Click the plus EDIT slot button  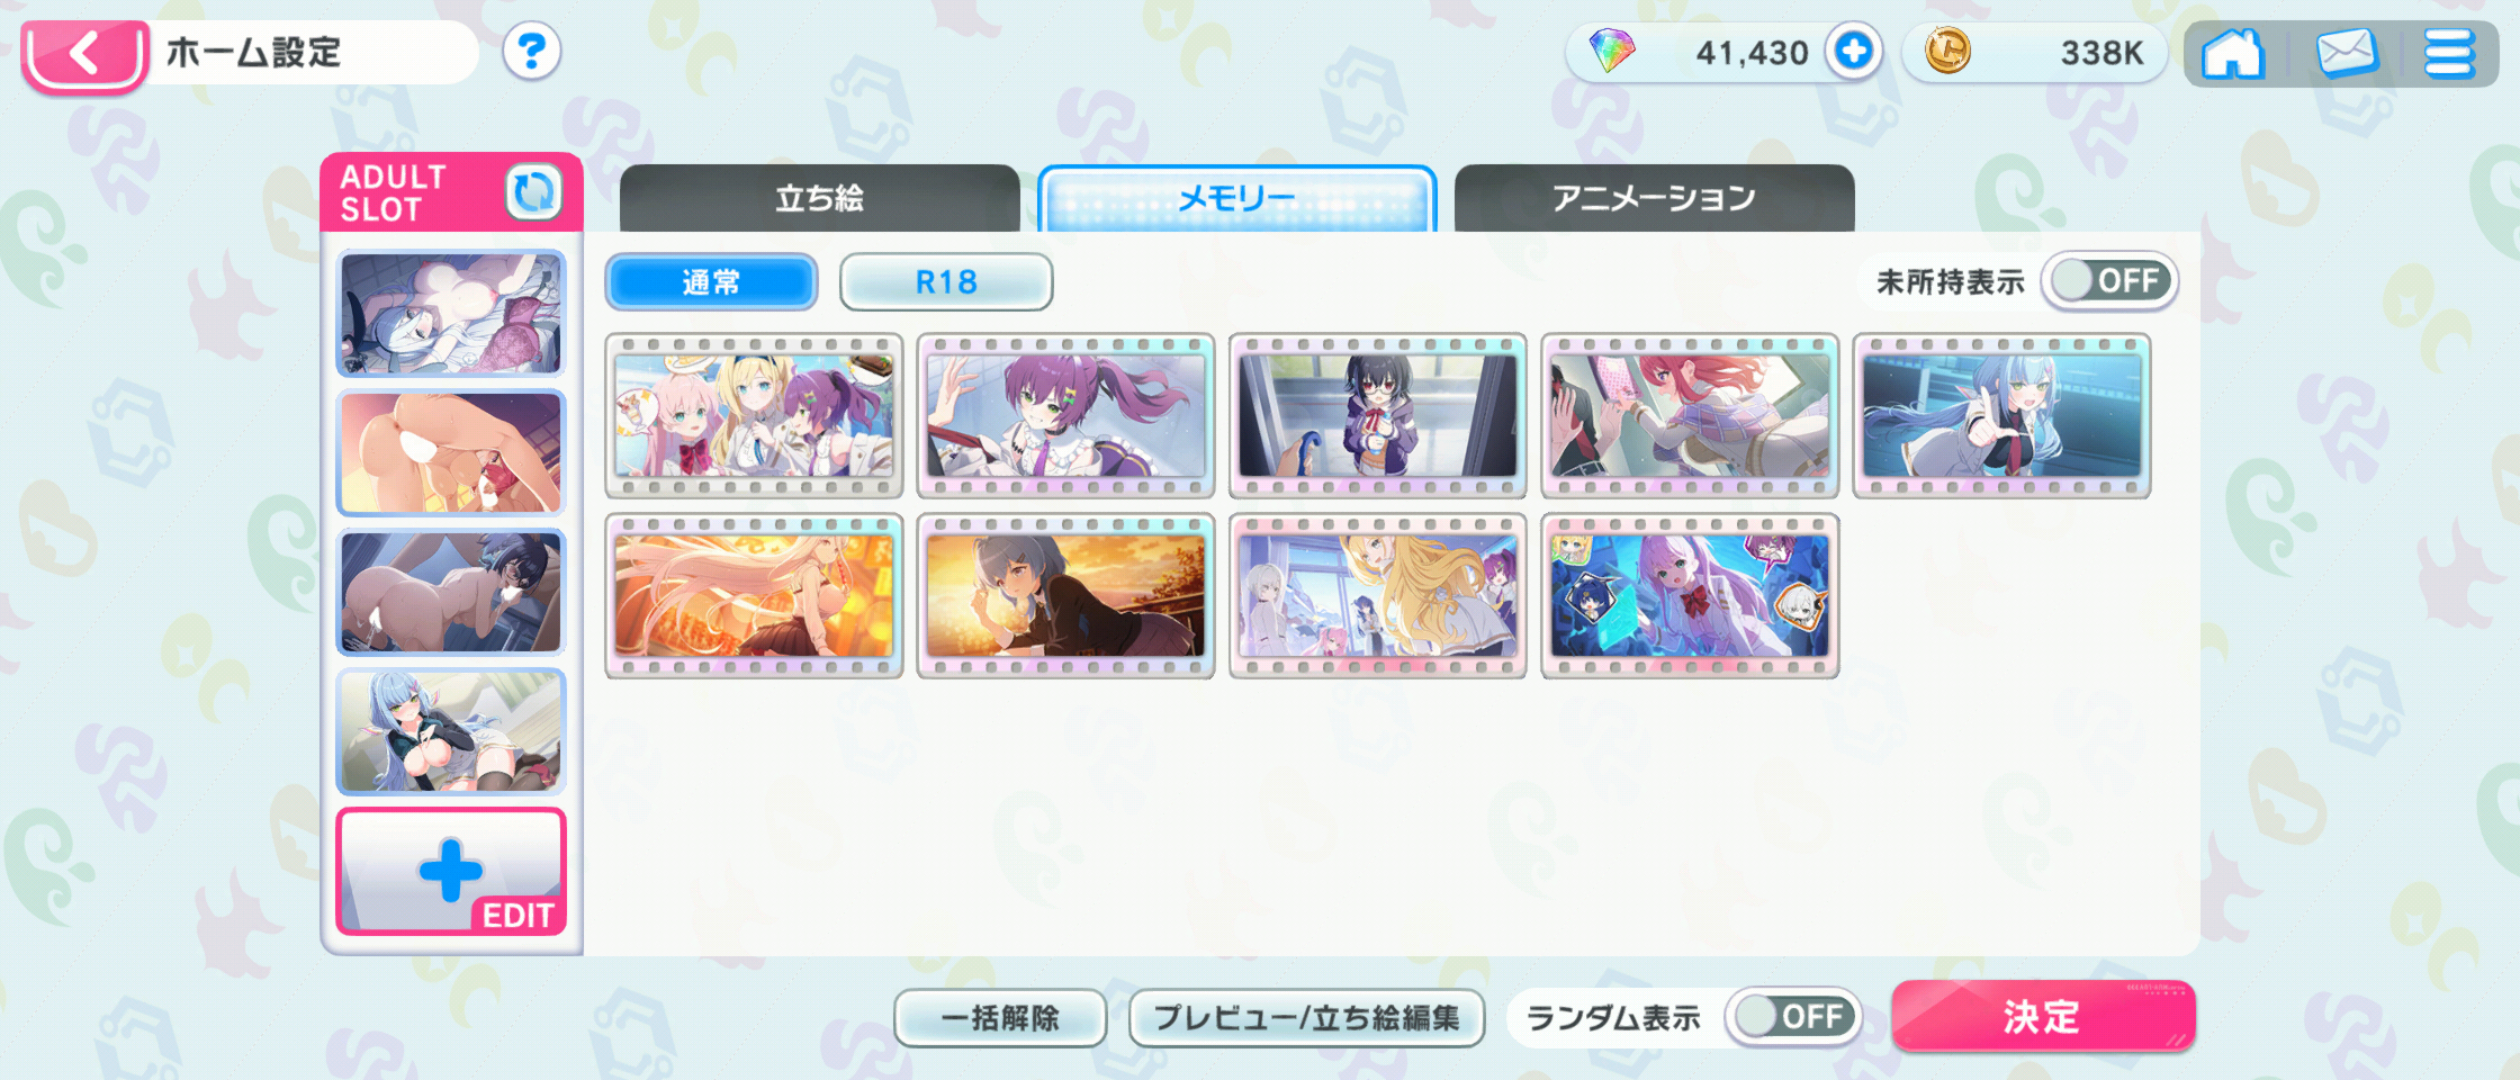[451, 871]
